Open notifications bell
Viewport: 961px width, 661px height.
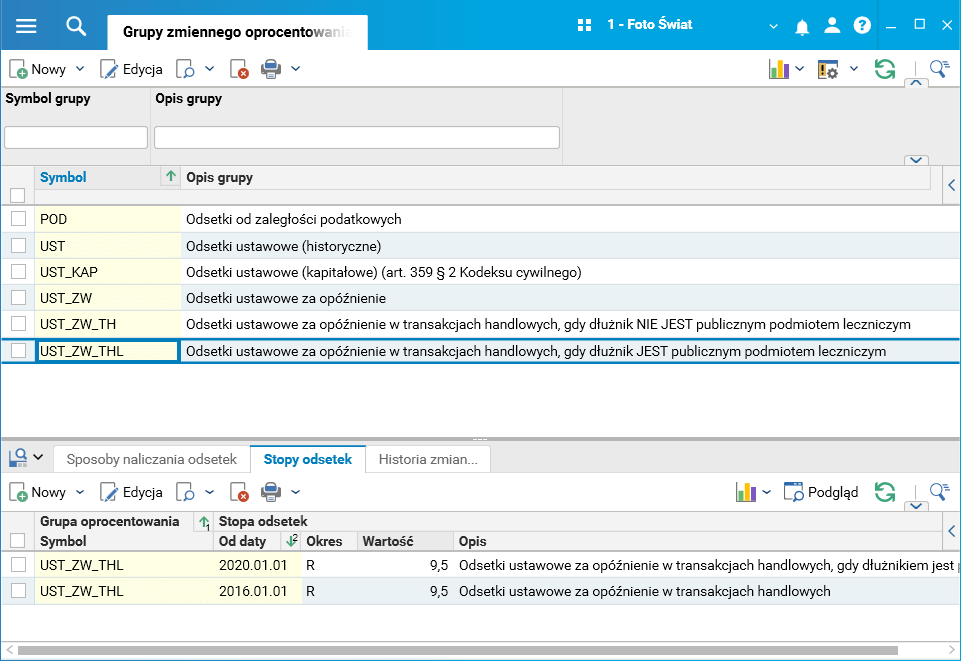coord(802,26)
